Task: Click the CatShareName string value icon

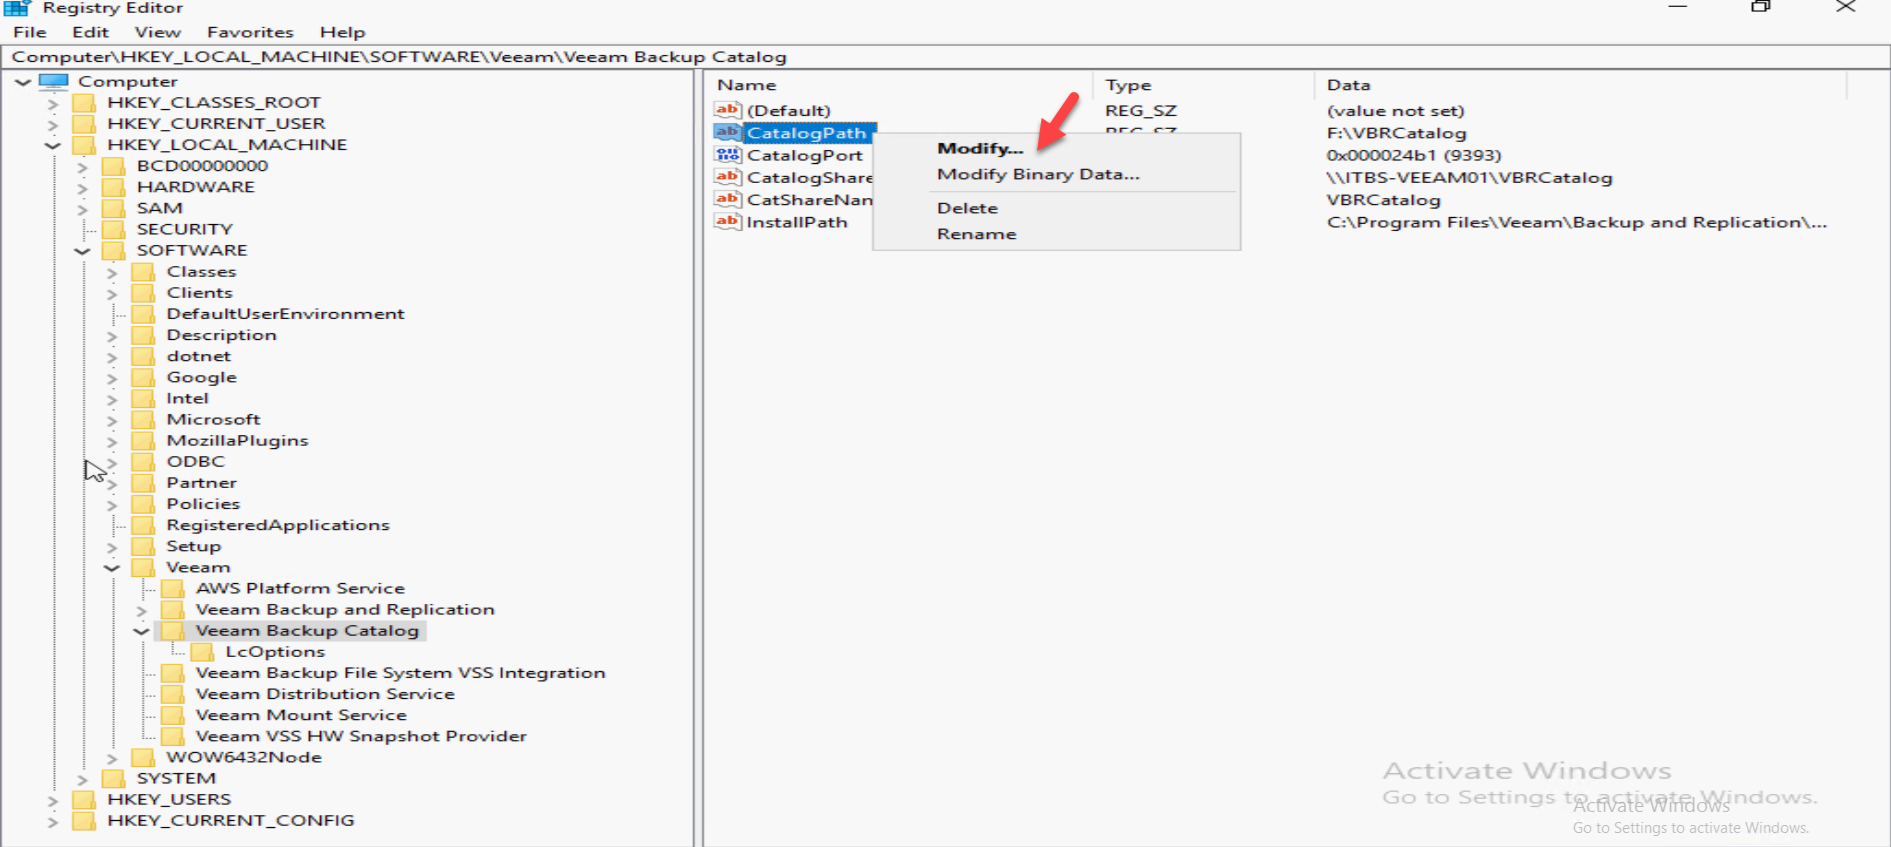Action: 727,199
